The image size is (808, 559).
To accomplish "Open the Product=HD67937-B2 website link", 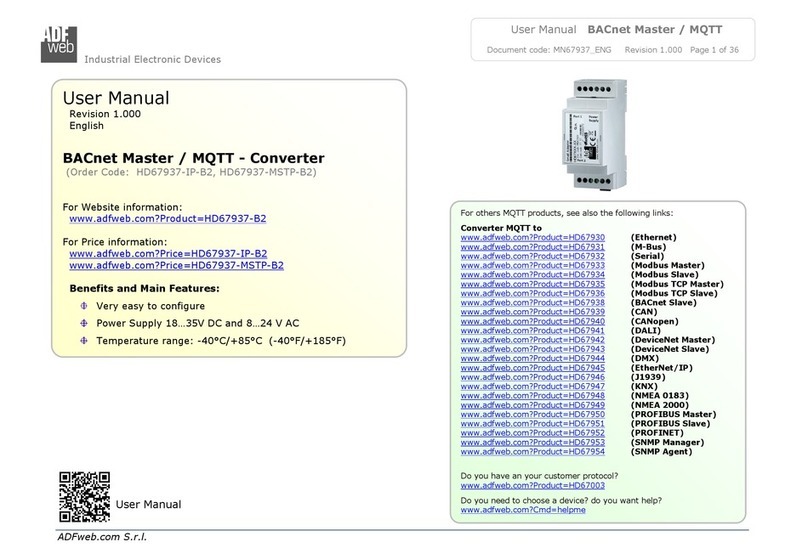I will 167,218.
